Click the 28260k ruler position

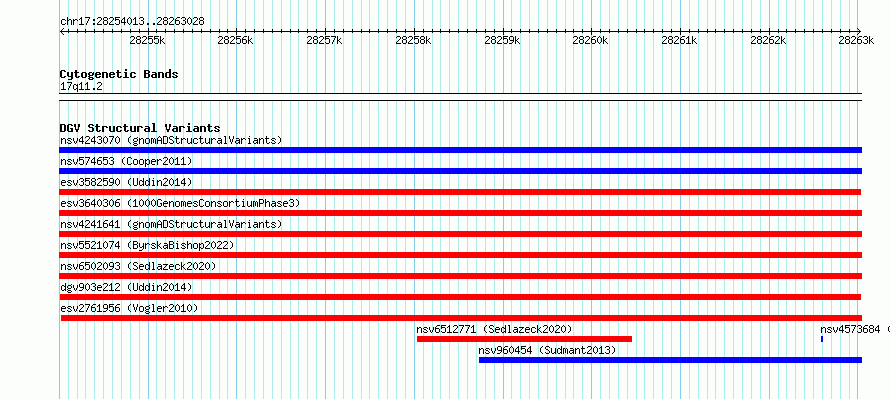pos(590,40)
